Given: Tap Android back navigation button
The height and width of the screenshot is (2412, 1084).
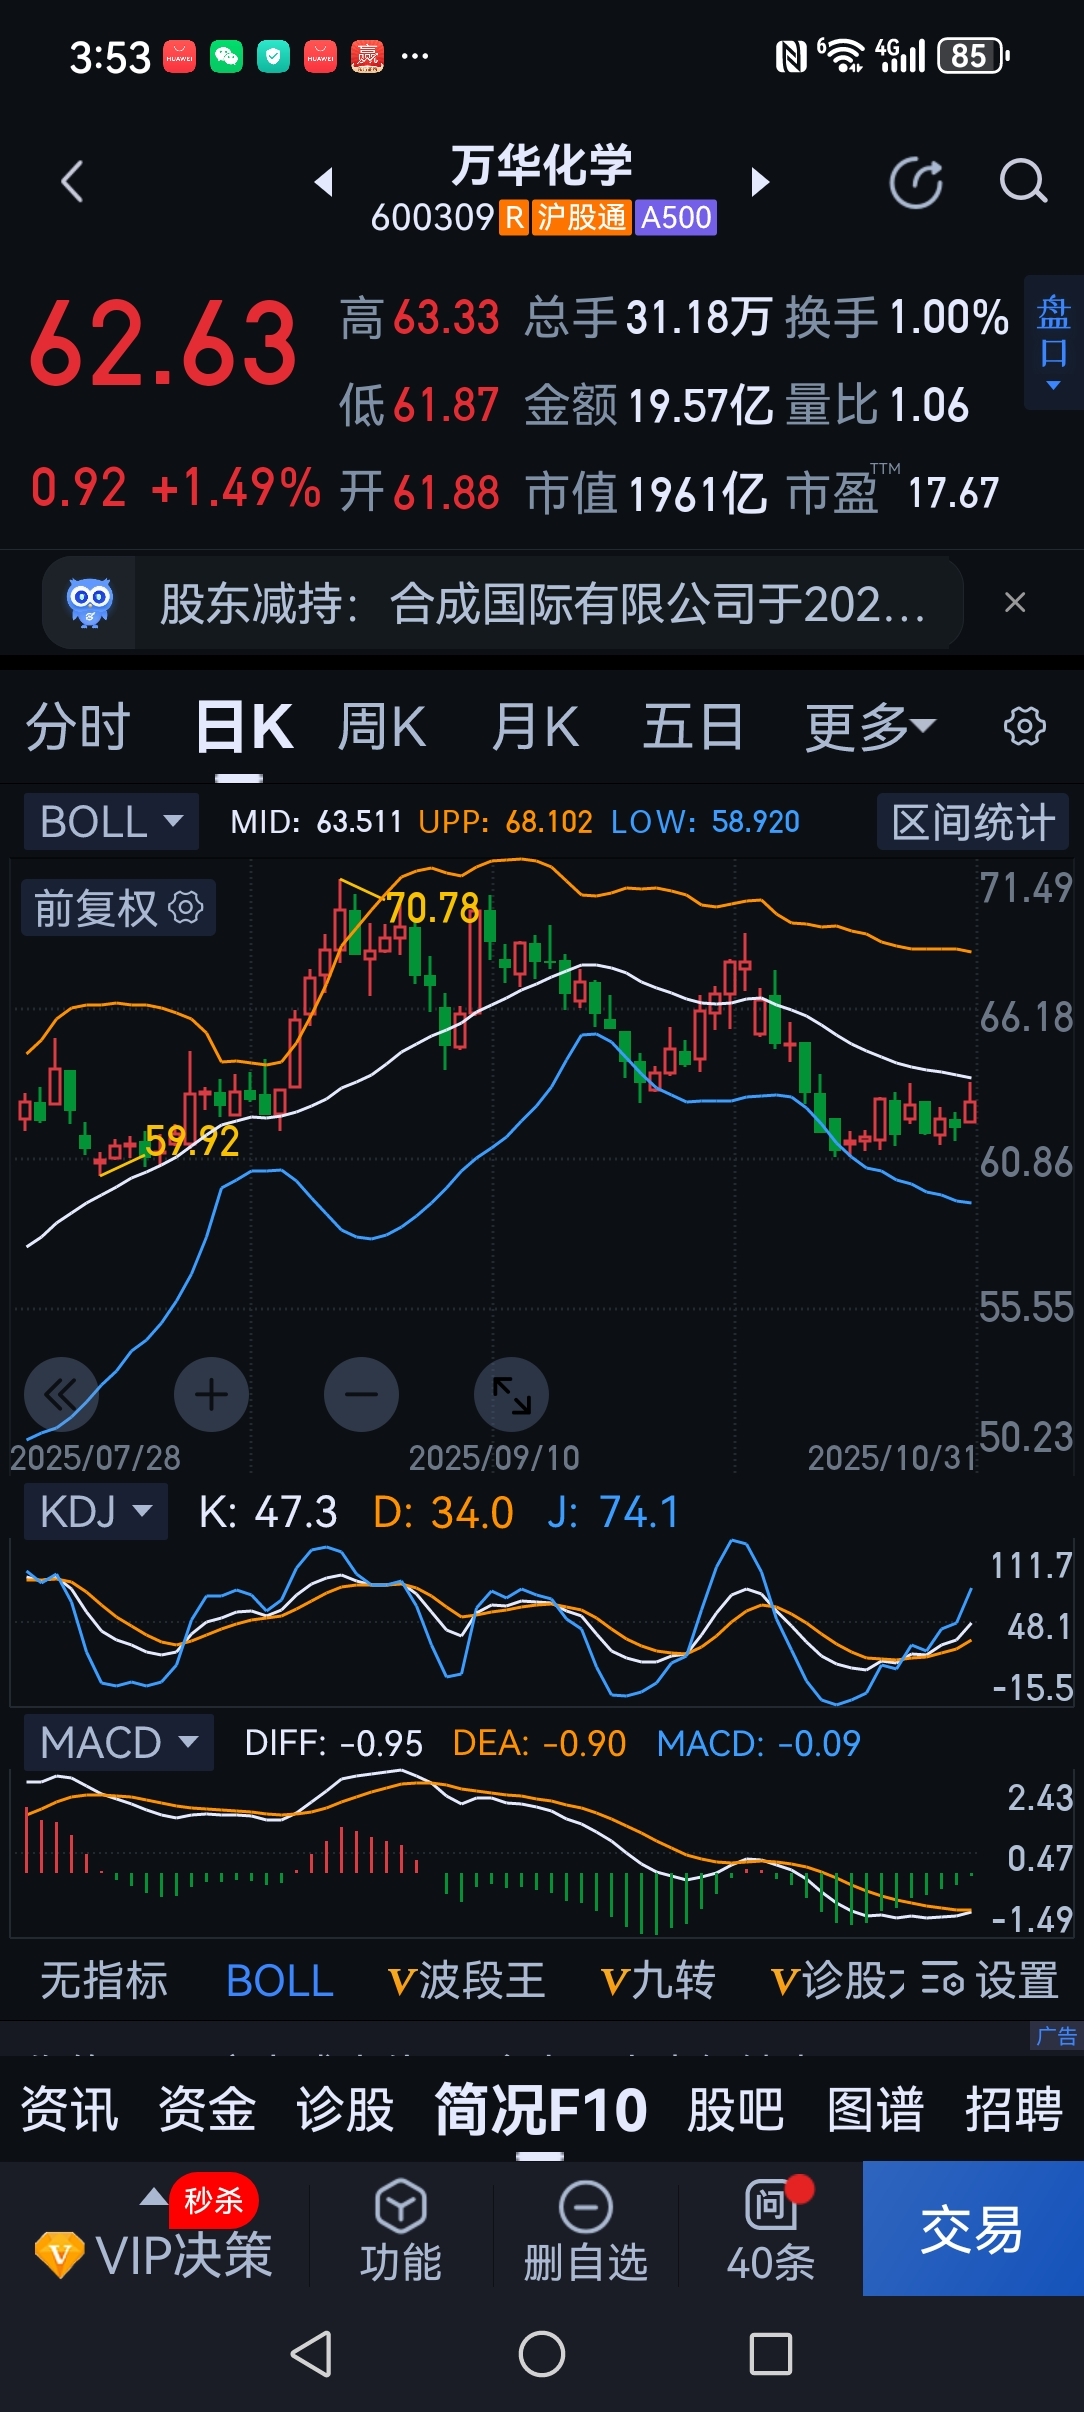Looking at the screenshot, I should point(311,2354).
